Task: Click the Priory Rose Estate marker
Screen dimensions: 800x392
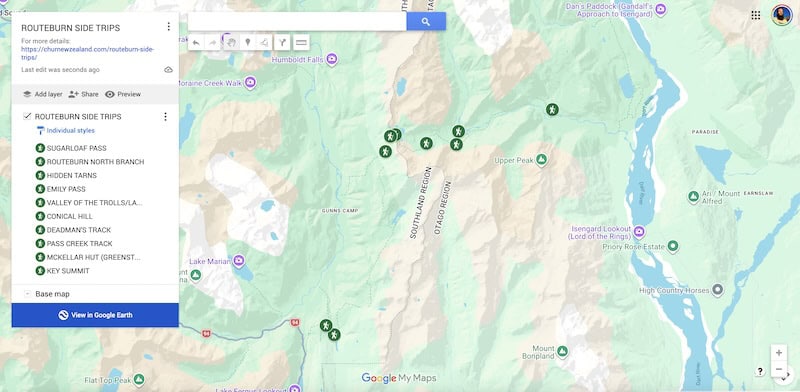Action: pos(673,247)
